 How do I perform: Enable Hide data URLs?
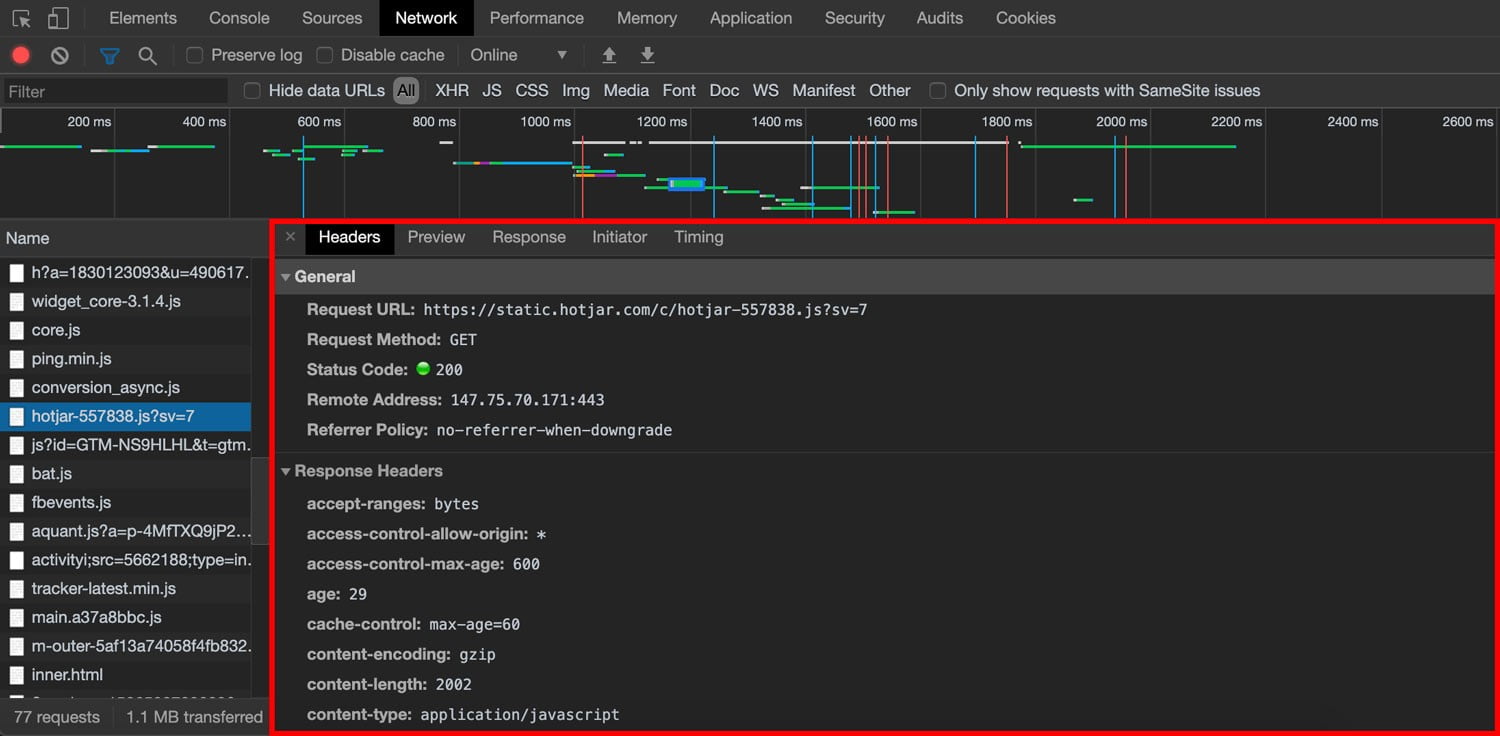point(251,90)
